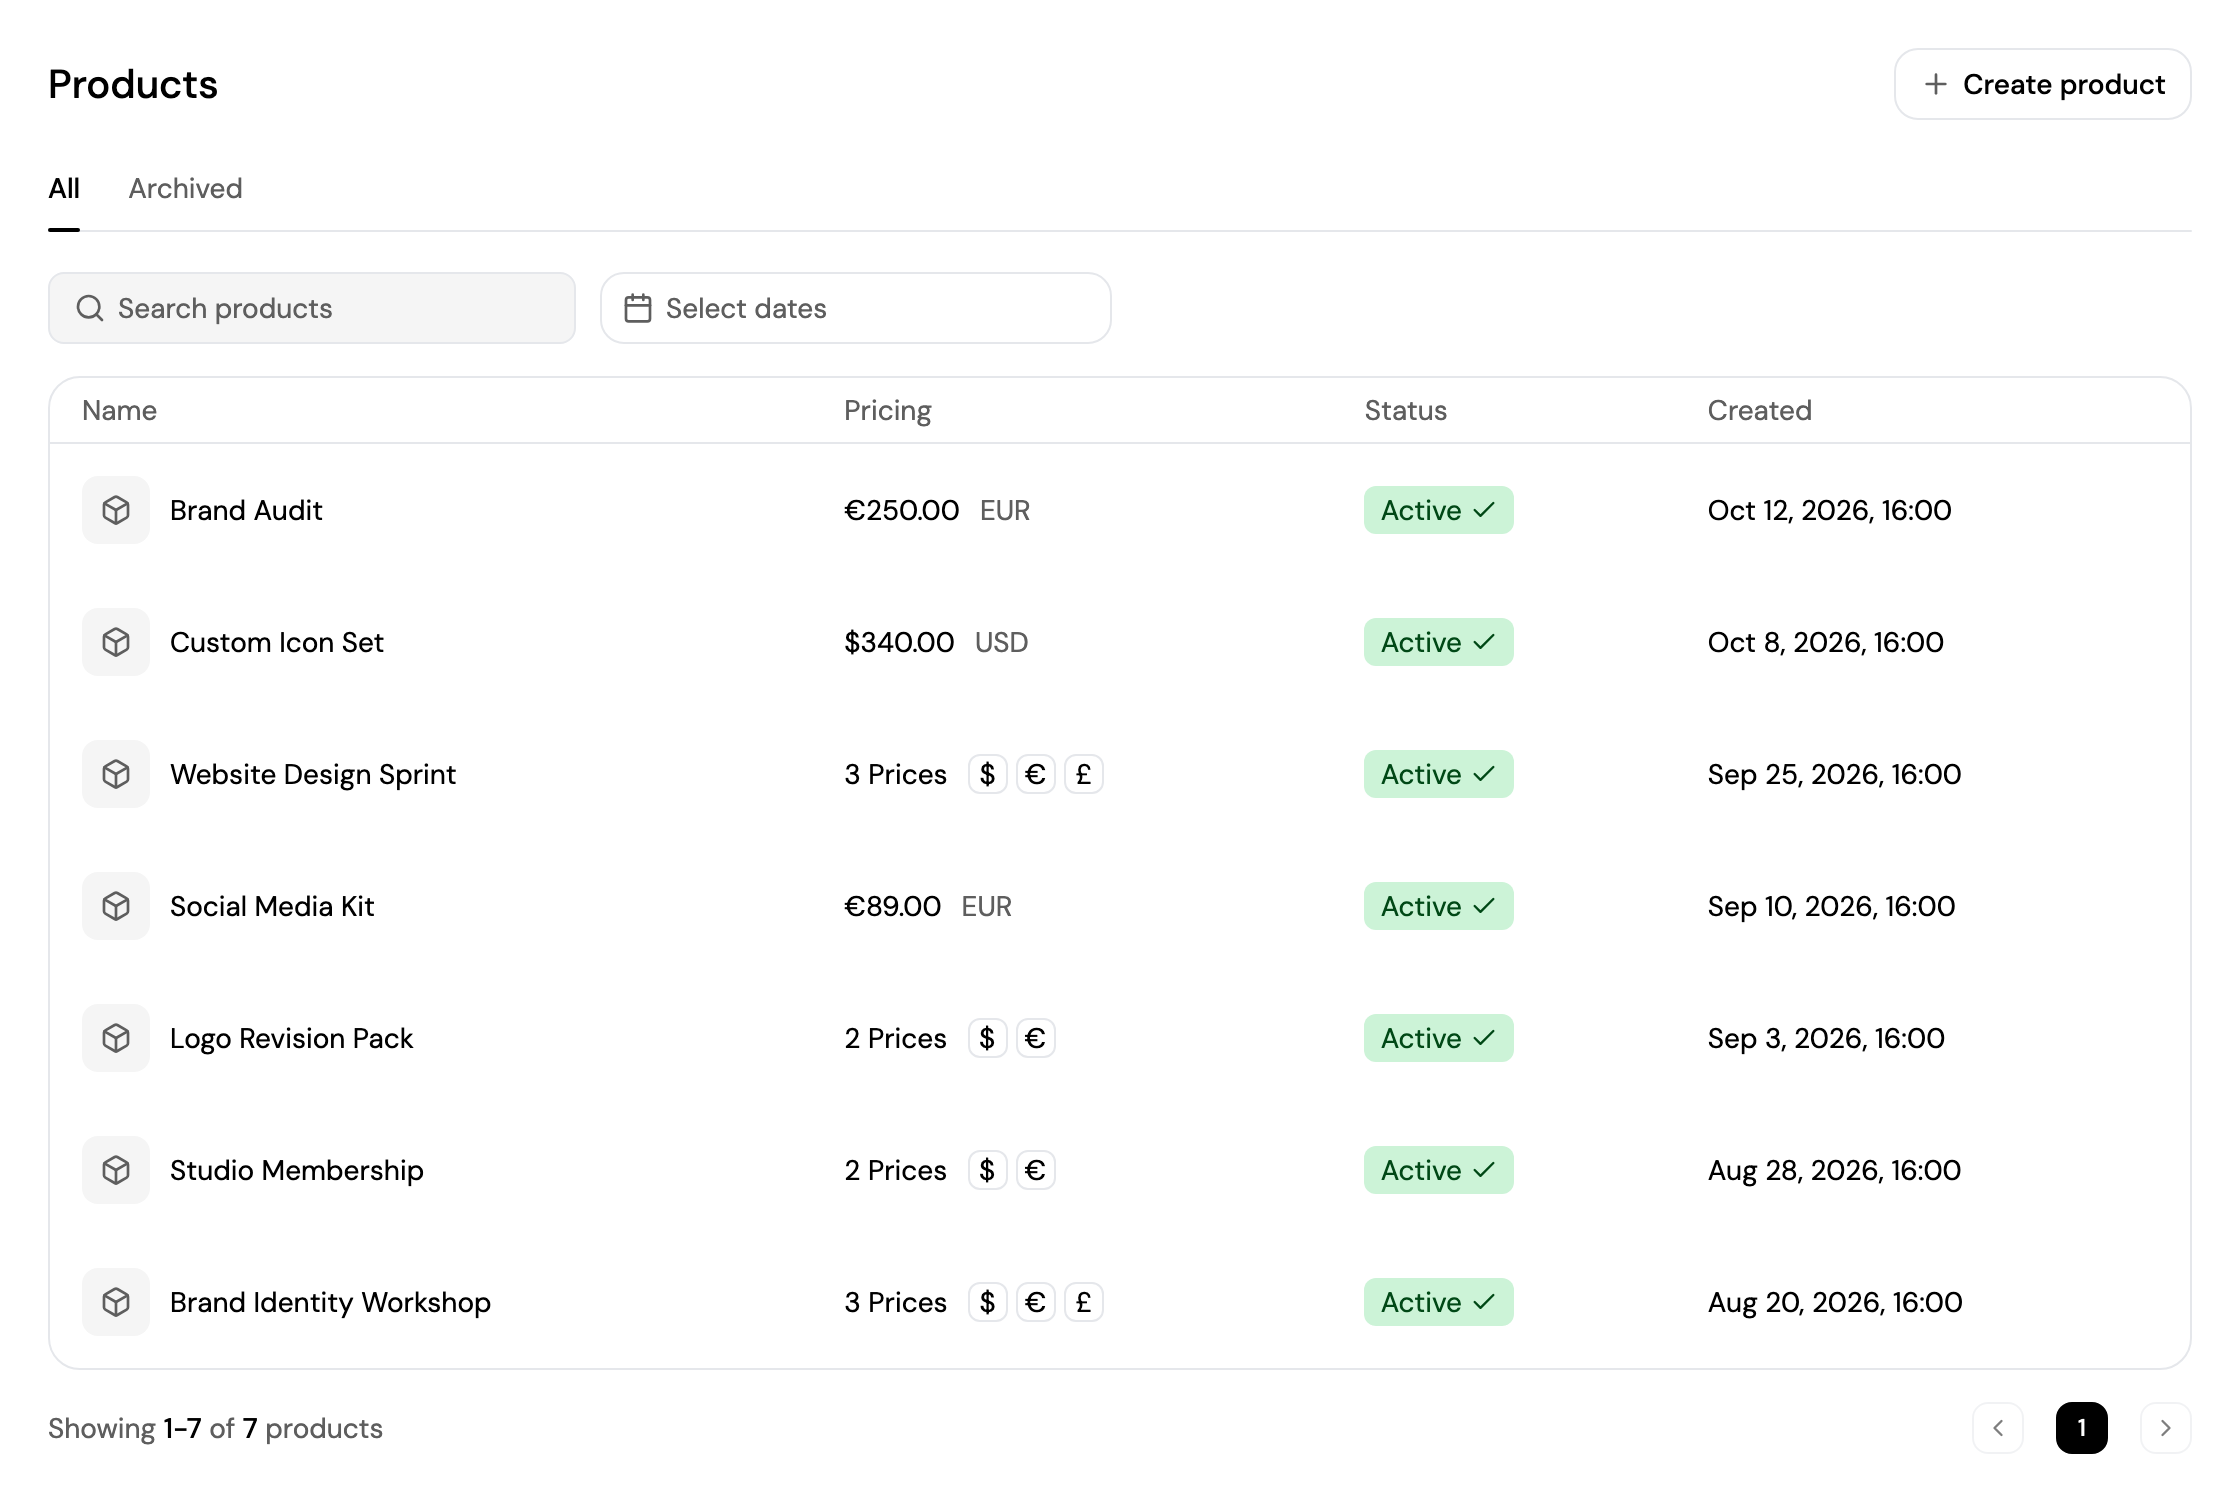Open the Social Media Kit product name
This screenshot has height=1502, width=2240.
[272, 906]
